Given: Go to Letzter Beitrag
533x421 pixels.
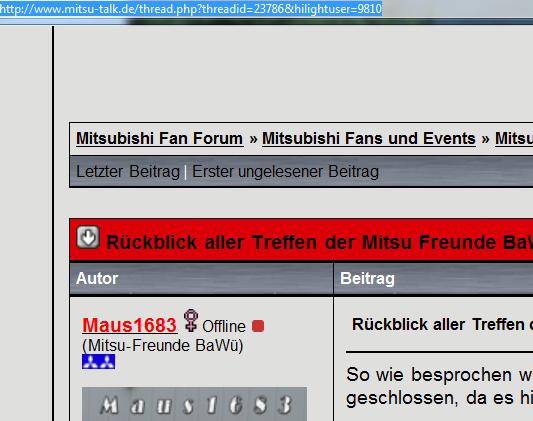Looking at the screenshot, I should [x=128, y=172].
